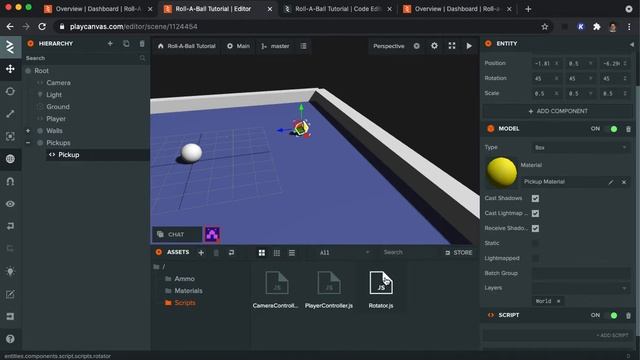
Task: Open the Layers dropdown
Action: click(580, 288)
